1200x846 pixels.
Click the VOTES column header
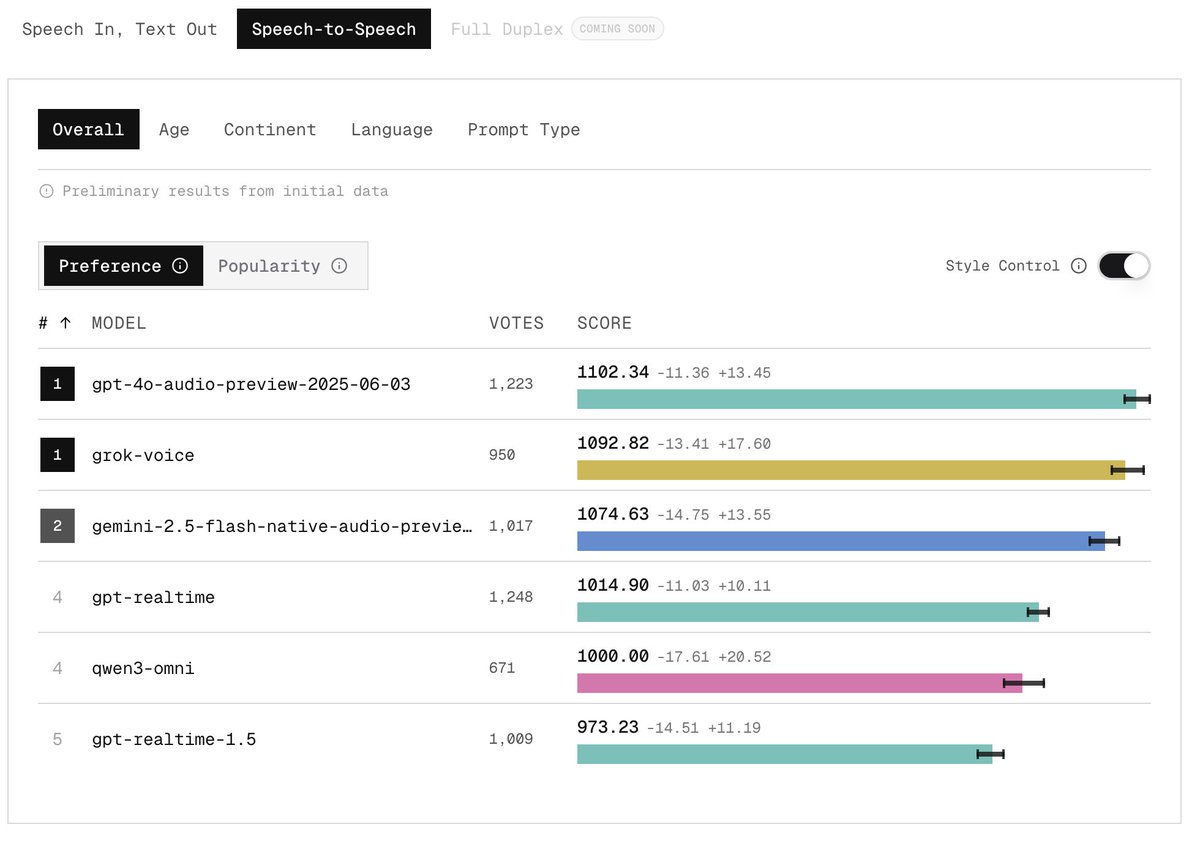(517, 323)
